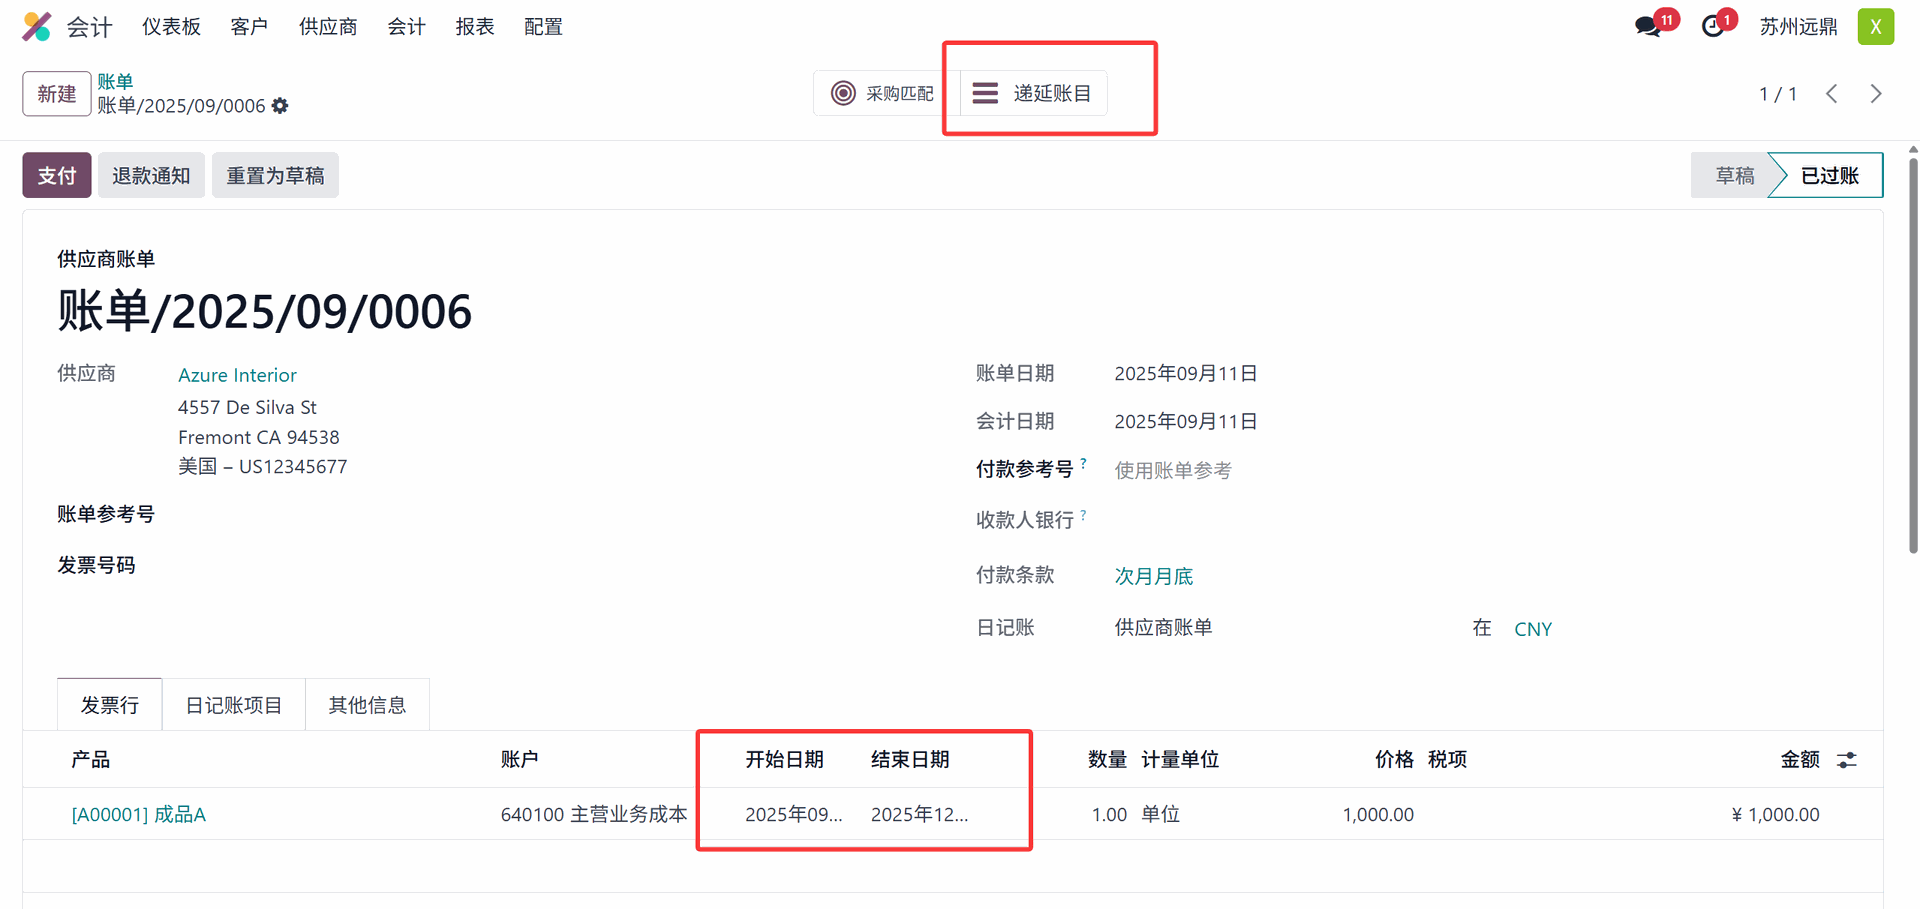The width and height of the screenshot is (1920, 909).
Task: Open the 供应商 menu
Action: [x=328, y=27]
